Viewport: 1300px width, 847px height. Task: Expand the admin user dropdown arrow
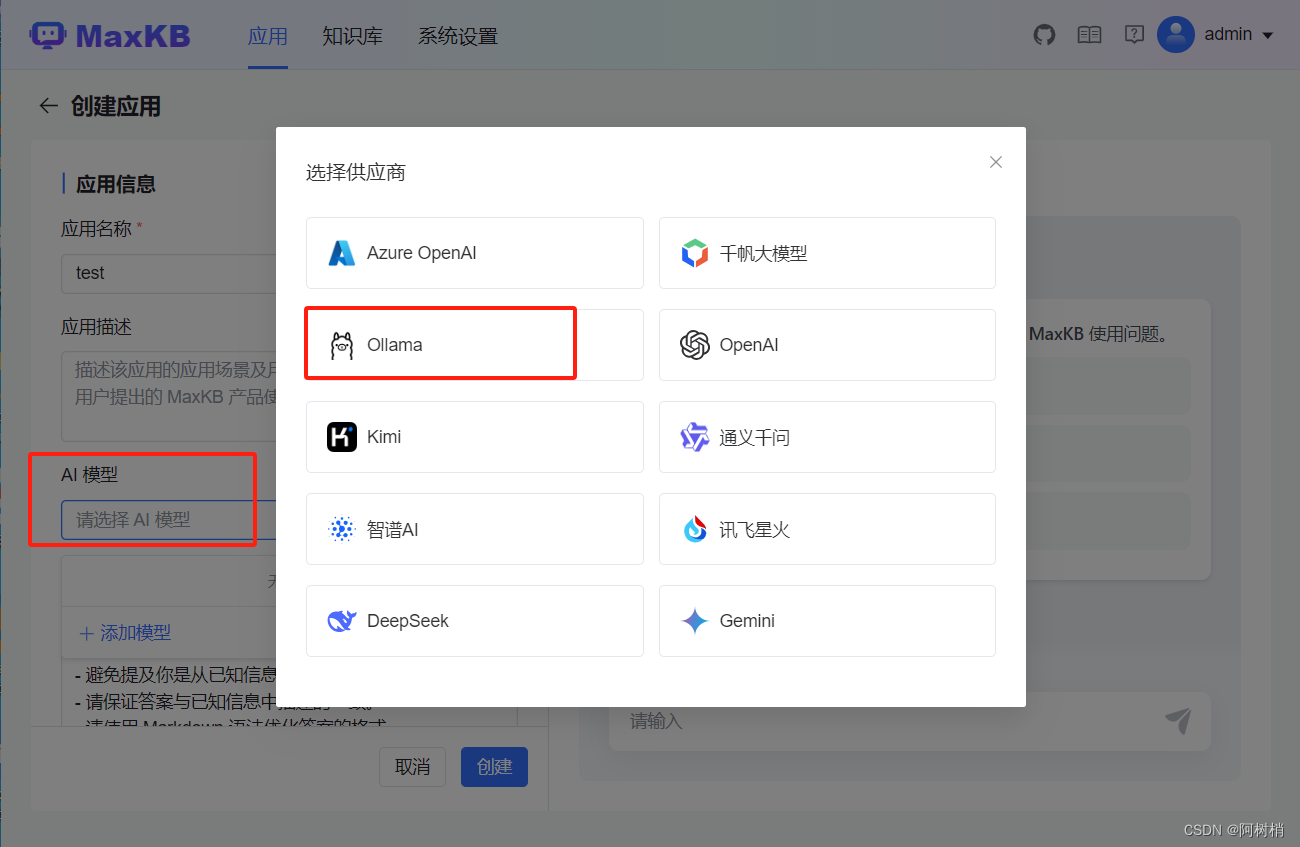coord(1268,35)
